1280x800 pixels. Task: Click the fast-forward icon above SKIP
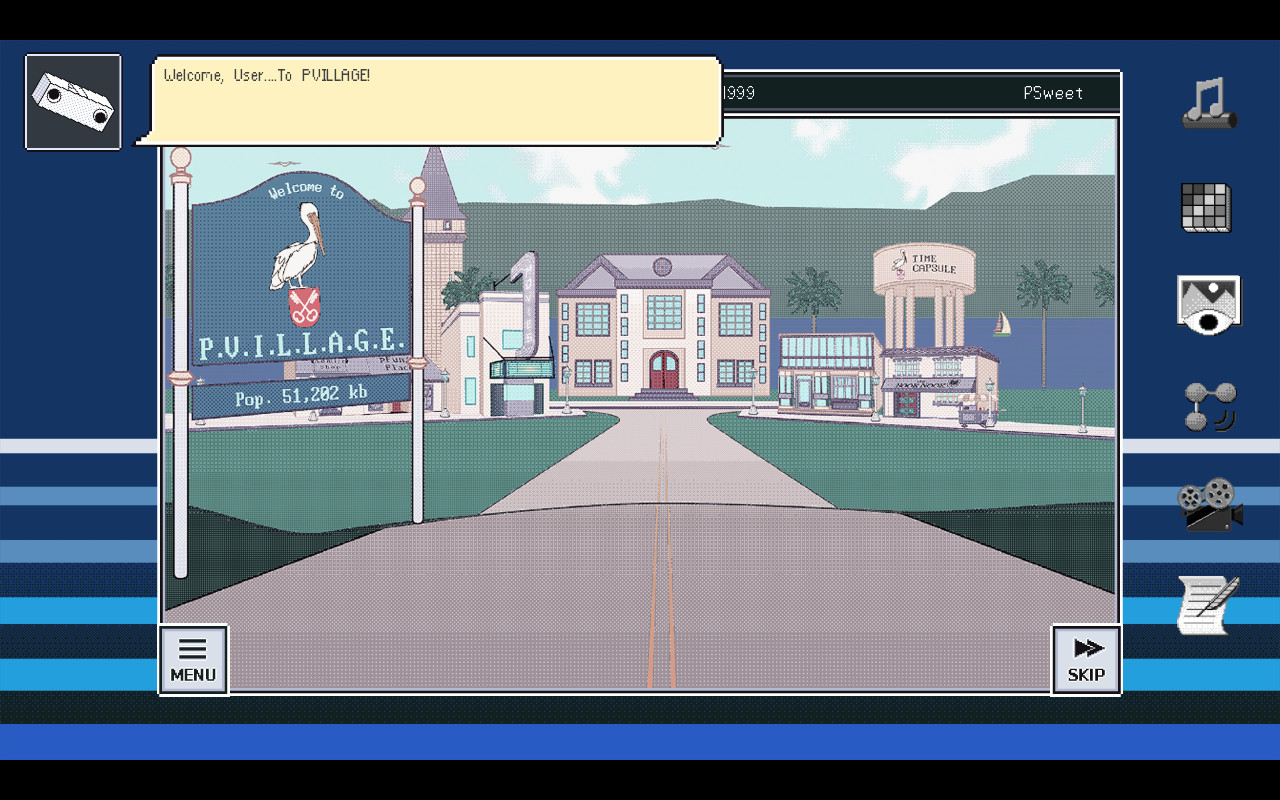[1086, 646]
